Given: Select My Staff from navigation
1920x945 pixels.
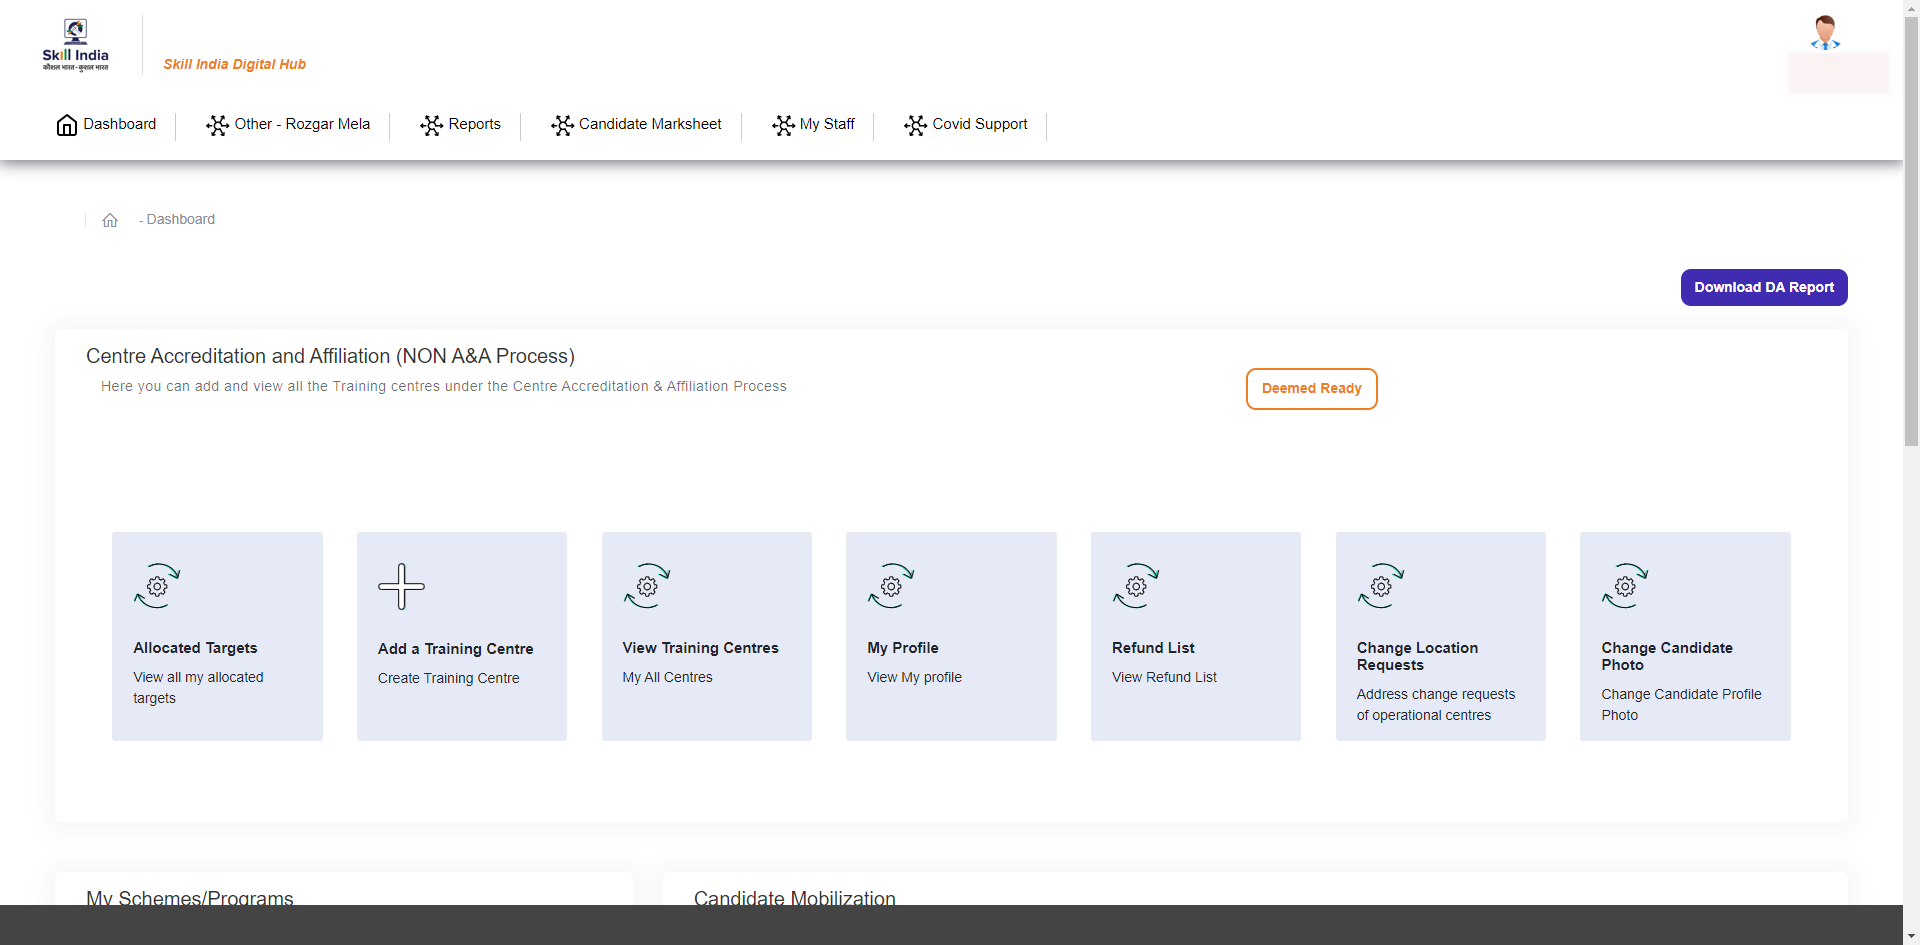Looking at the screenshot, I should [x=828, y=124].
